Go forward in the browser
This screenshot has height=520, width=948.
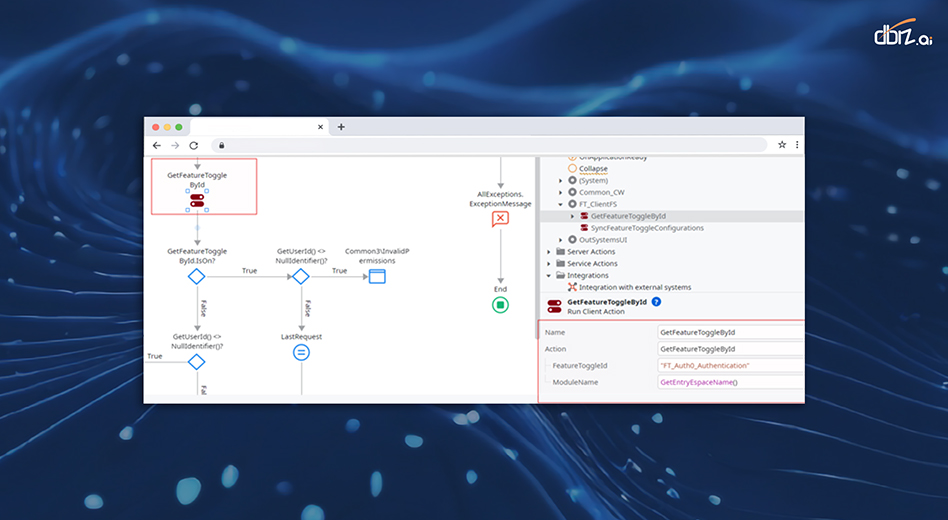pyautogui.click(x=175, y=145)
